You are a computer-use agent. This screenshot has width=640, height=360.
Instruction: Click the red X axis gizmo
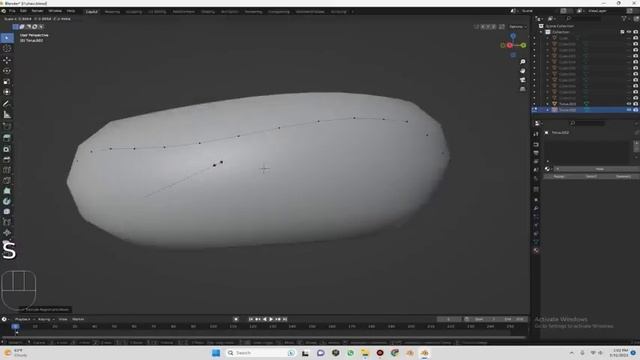[x=510, y=45]
